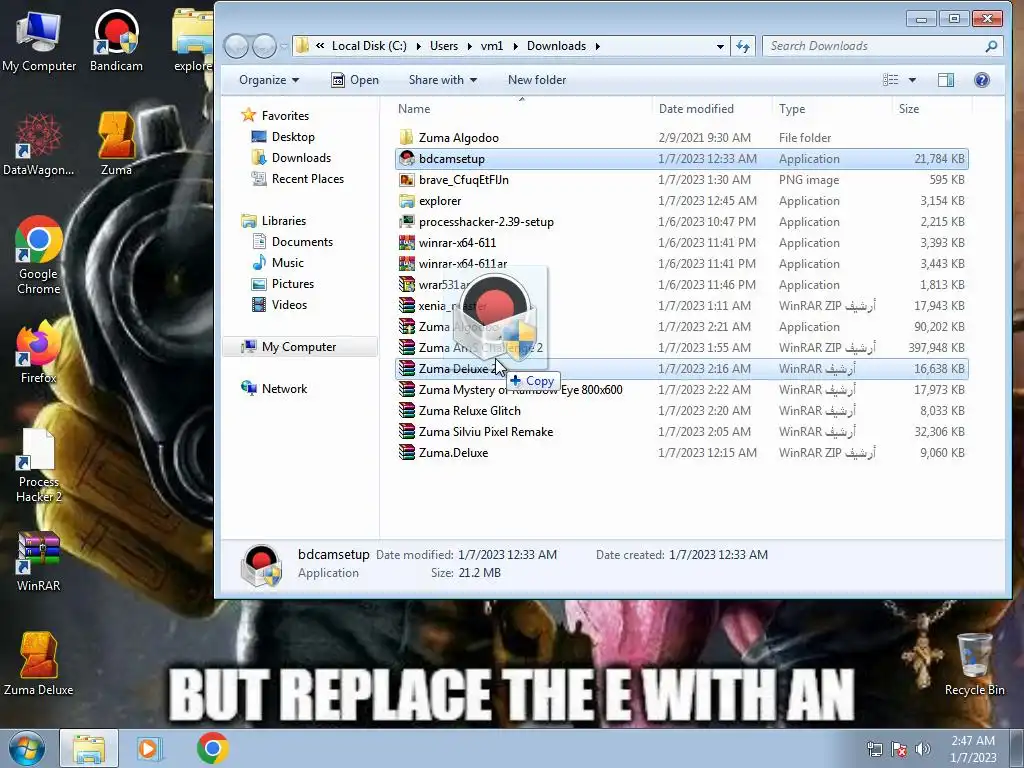Viewport: 1024px width, 768px height.
Task: Select explorer application file
Action: pyautogui.click(x=682, y=200)
